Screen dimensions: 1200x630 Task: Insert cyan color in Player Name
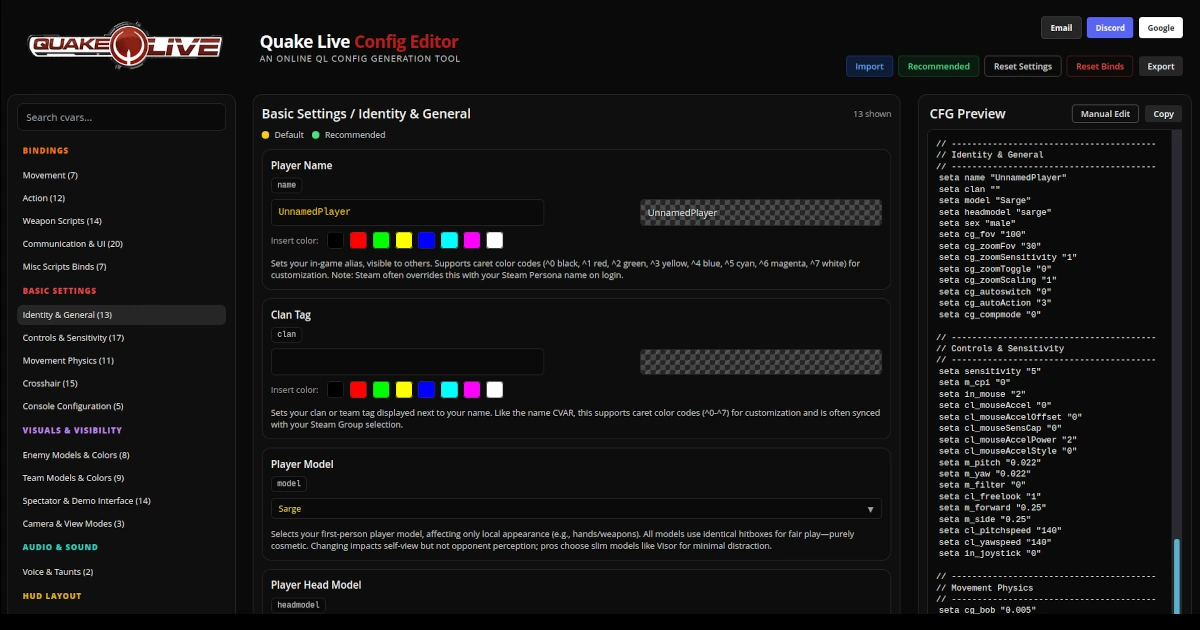[x=449, y=240]
